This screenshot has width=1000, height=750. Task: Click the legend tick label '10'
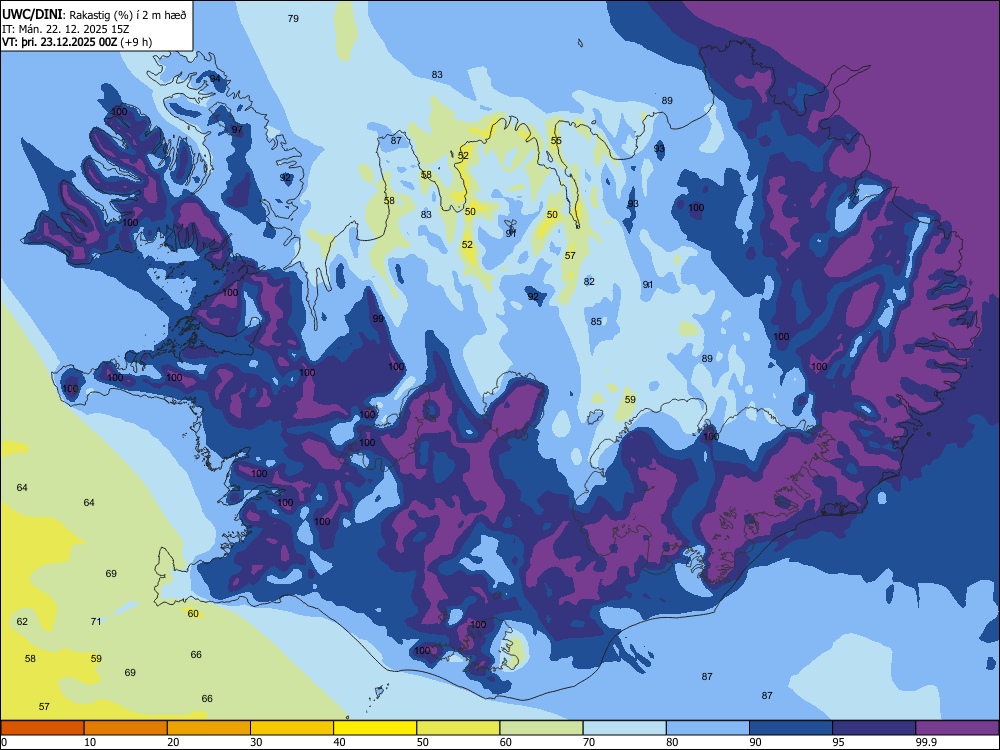click(x=90, y=742)
